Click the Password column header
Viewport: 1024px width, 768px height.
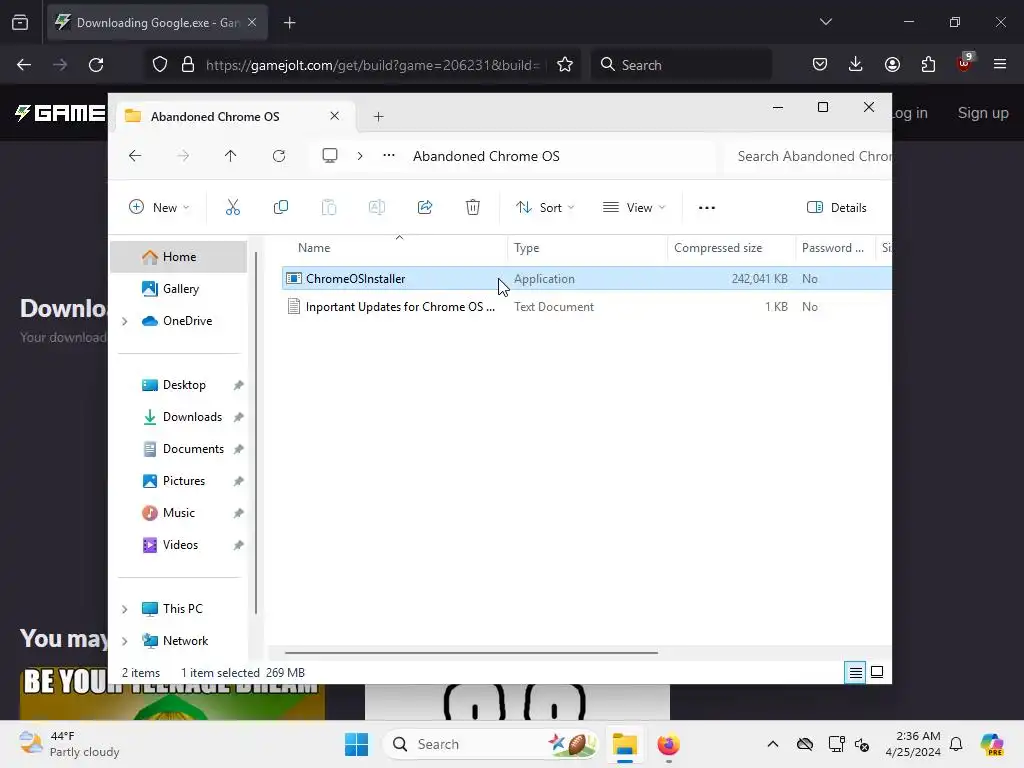(833, 248)
